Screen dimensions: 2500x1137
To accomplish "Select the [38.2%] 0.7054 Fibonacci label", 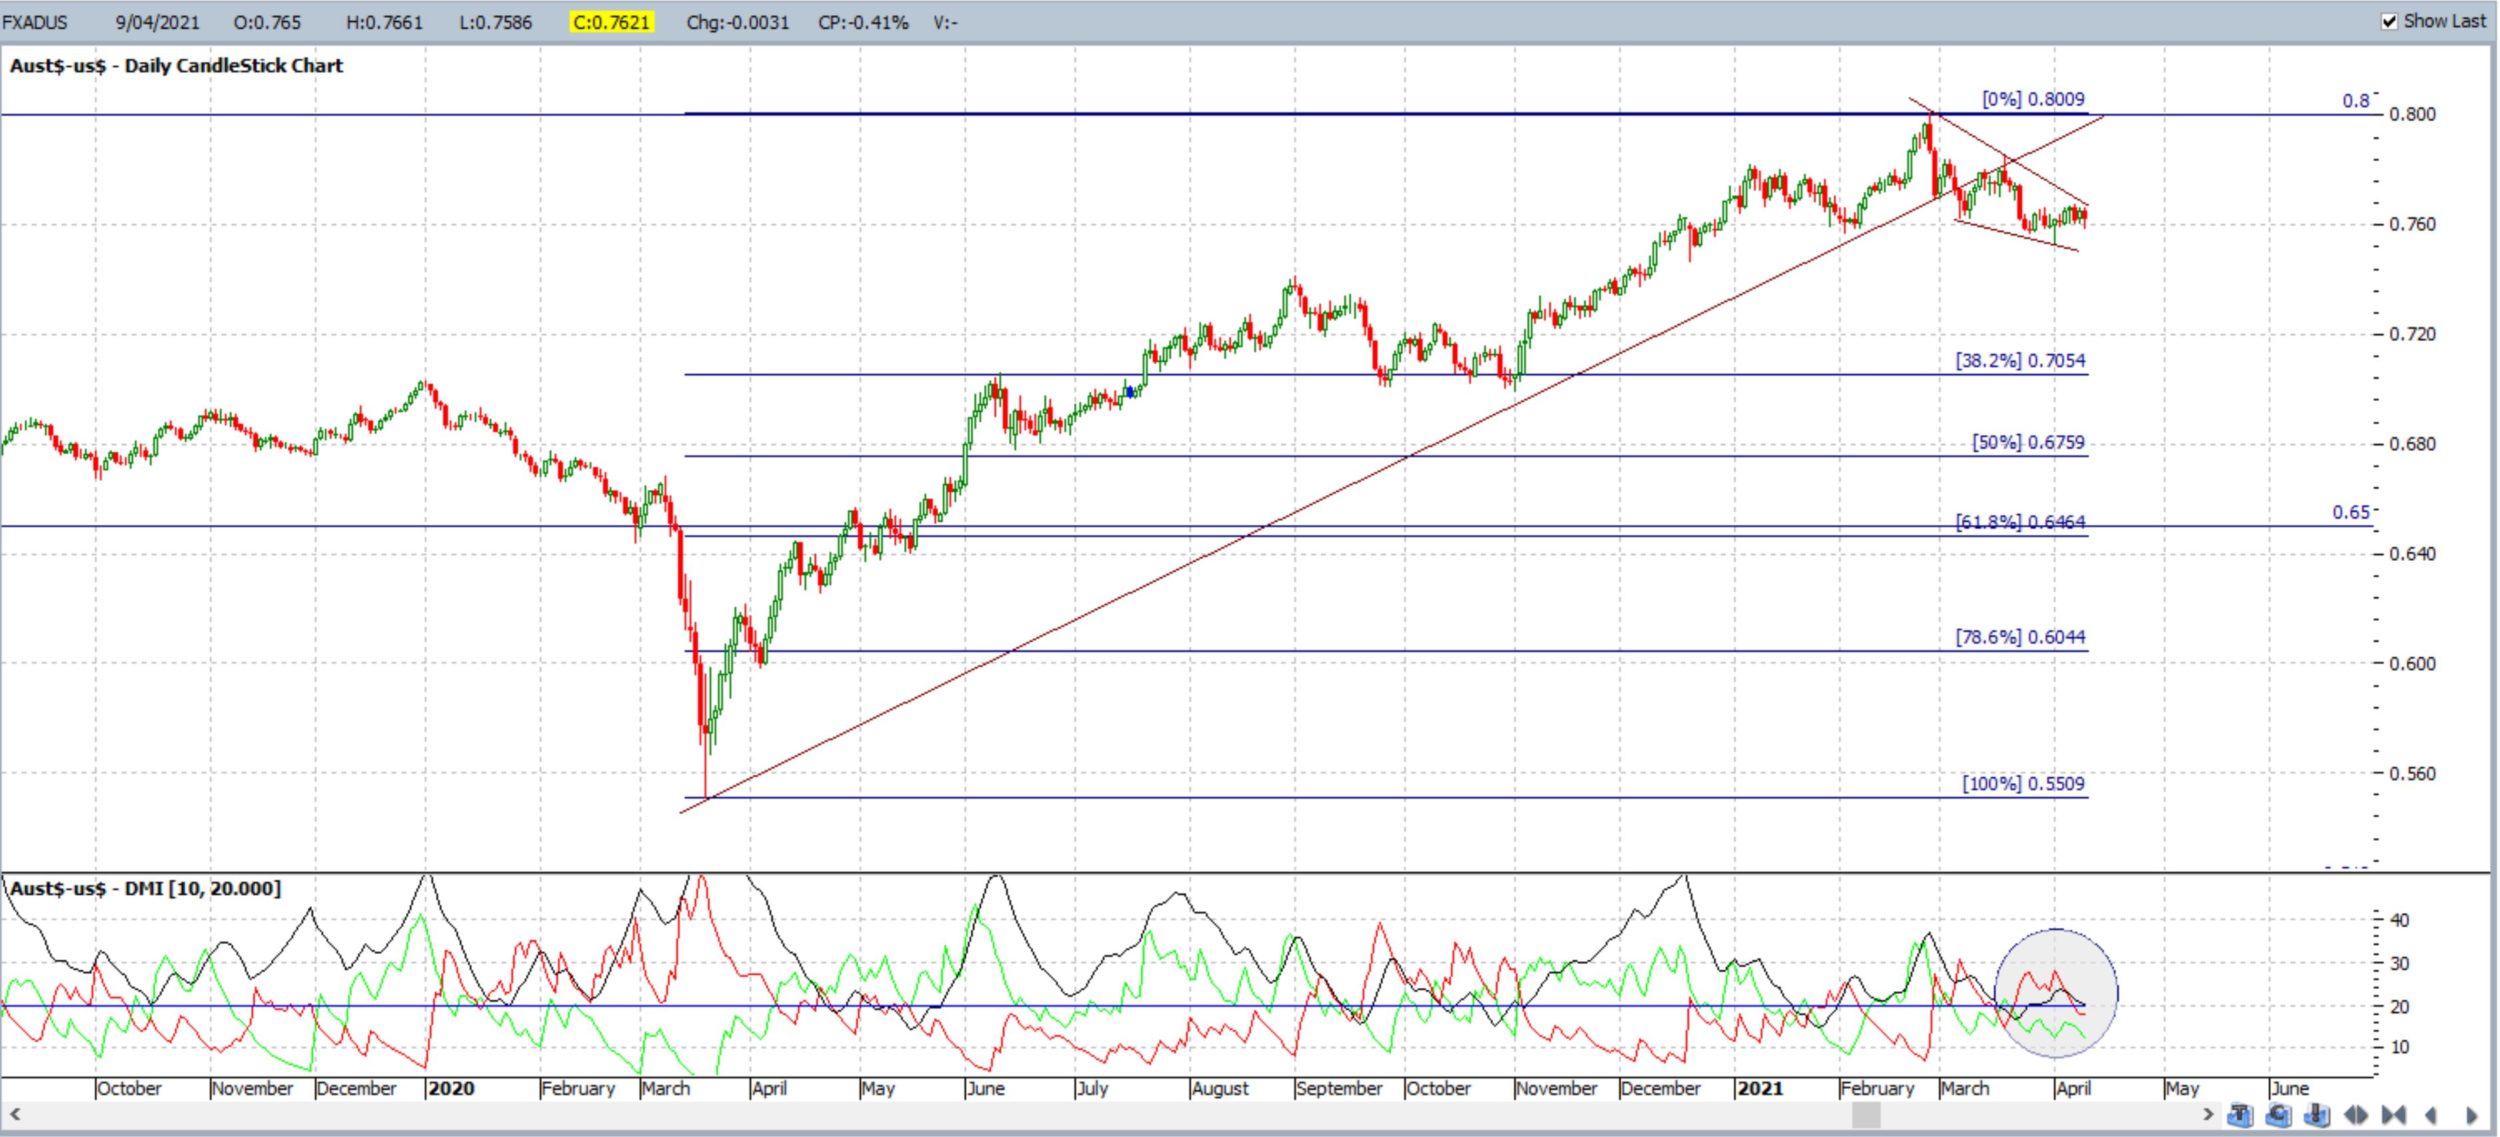I will click(x=2020, y=361).
